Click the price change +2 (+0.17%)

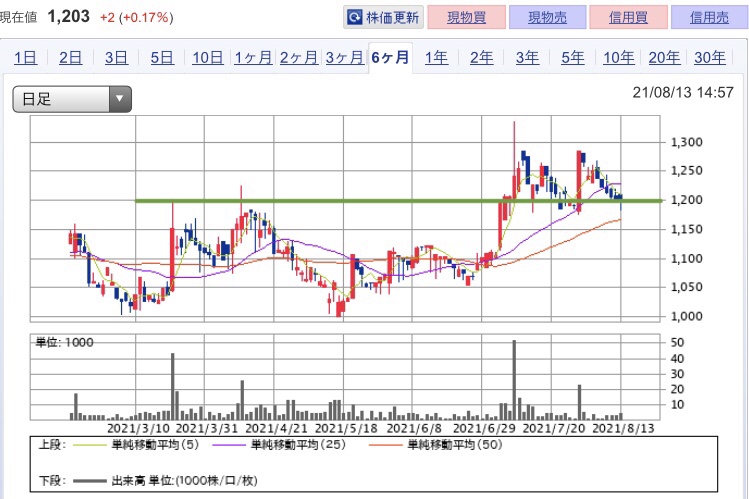coord(137,18)
